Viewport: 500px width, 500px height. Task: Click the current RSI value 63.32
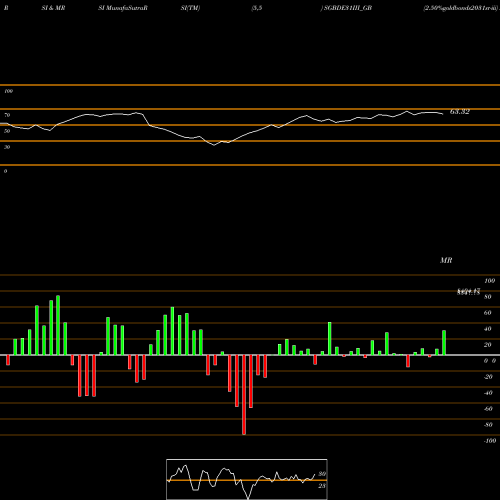pyautogui.click(x=460, y=112)
